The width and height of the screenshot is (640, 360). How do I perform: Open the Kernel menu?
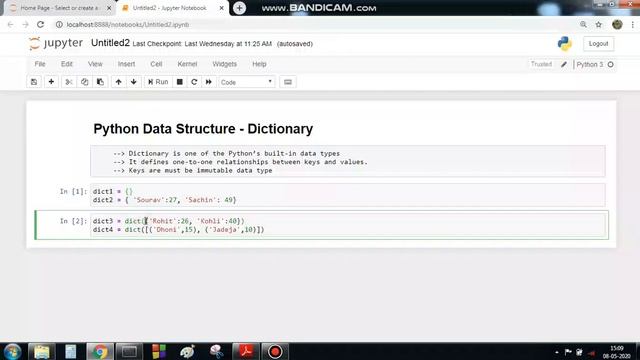[187, 64]
